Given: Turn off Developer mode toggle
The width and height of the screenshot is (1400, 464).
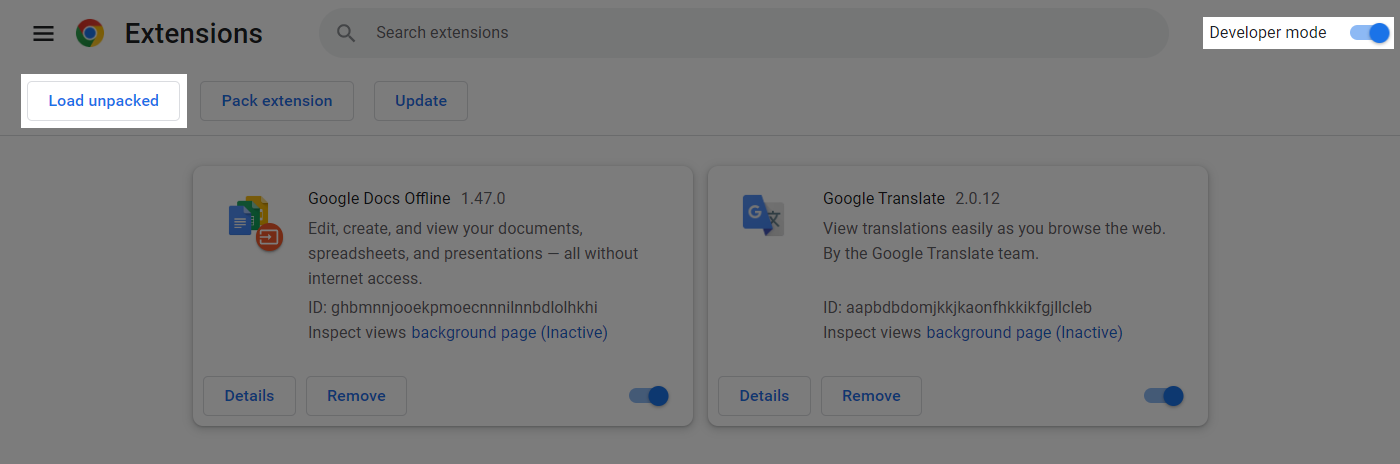Looking at the screenshot, I should (1369, 33).
